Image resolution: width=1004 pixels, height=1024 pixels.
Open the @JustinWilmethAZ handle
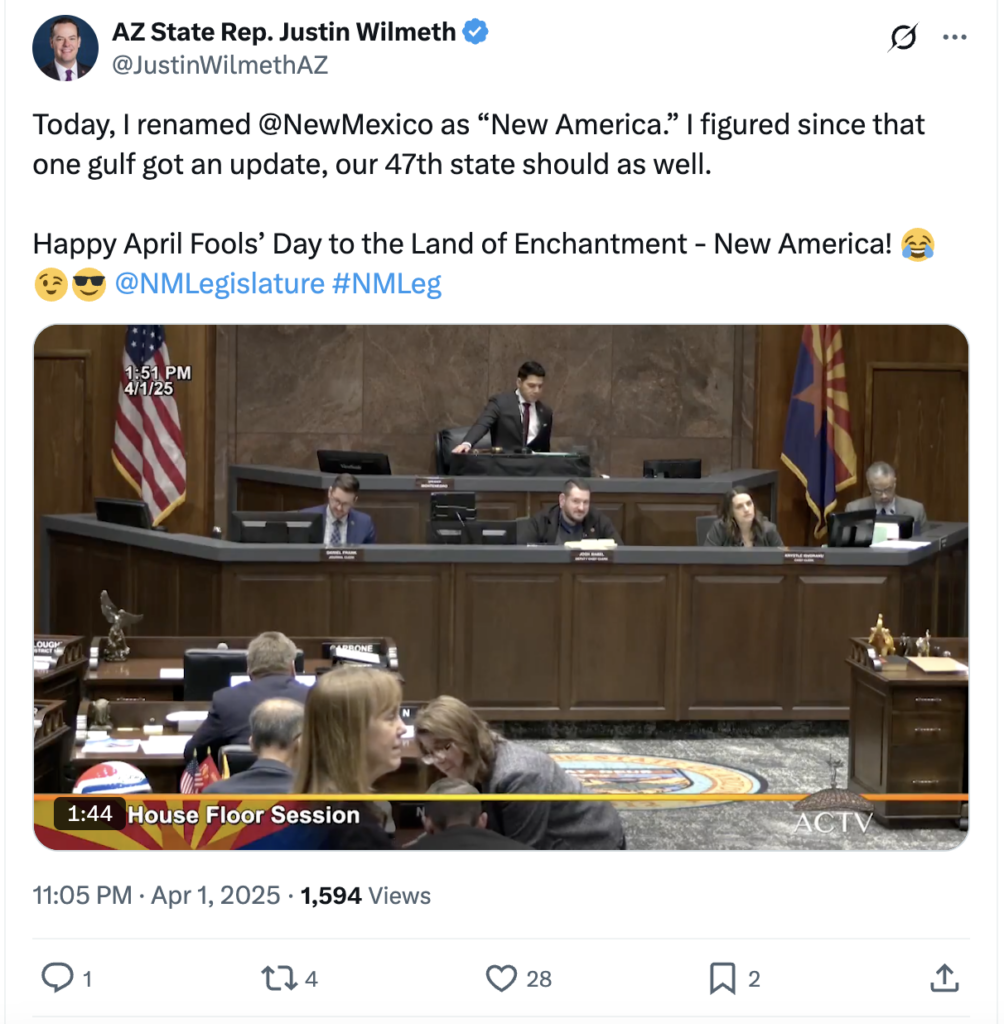click(x=220, y=65)
